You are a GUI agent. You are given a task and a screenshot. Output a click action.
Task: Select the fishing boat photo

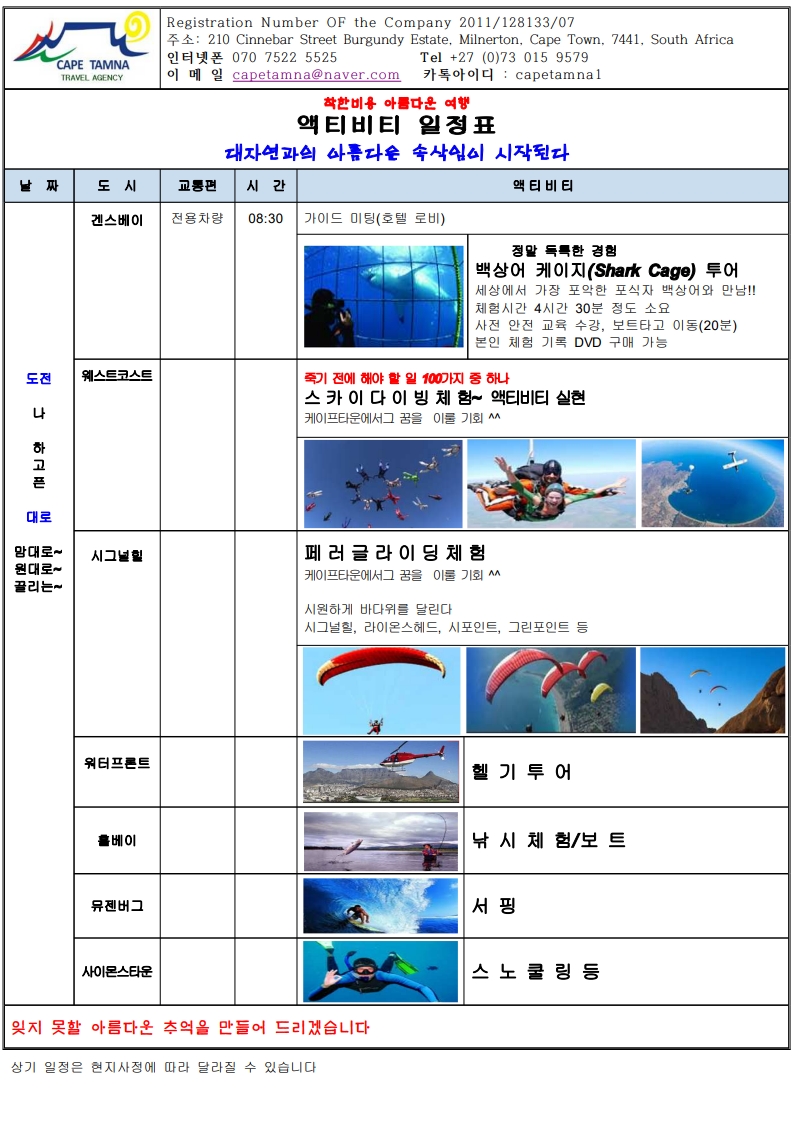tap(381, 841)
